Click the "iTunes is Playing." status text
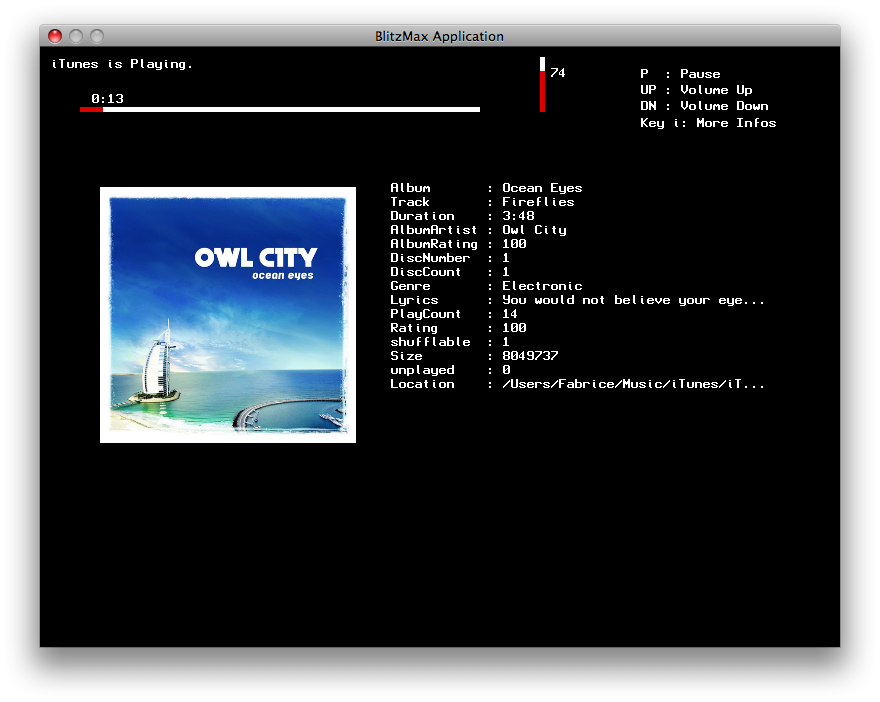 tap(122, 64)
